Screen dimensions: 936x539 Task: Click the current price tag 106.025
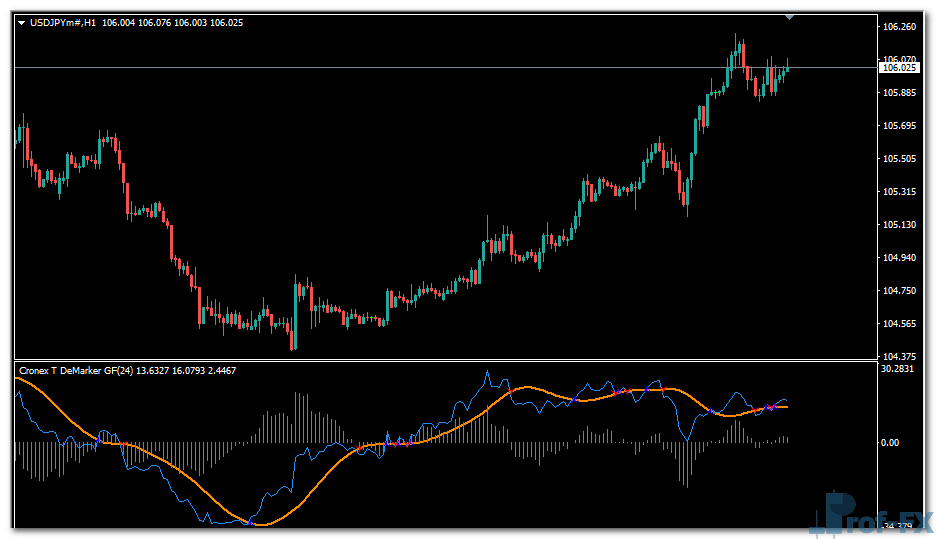899,67
